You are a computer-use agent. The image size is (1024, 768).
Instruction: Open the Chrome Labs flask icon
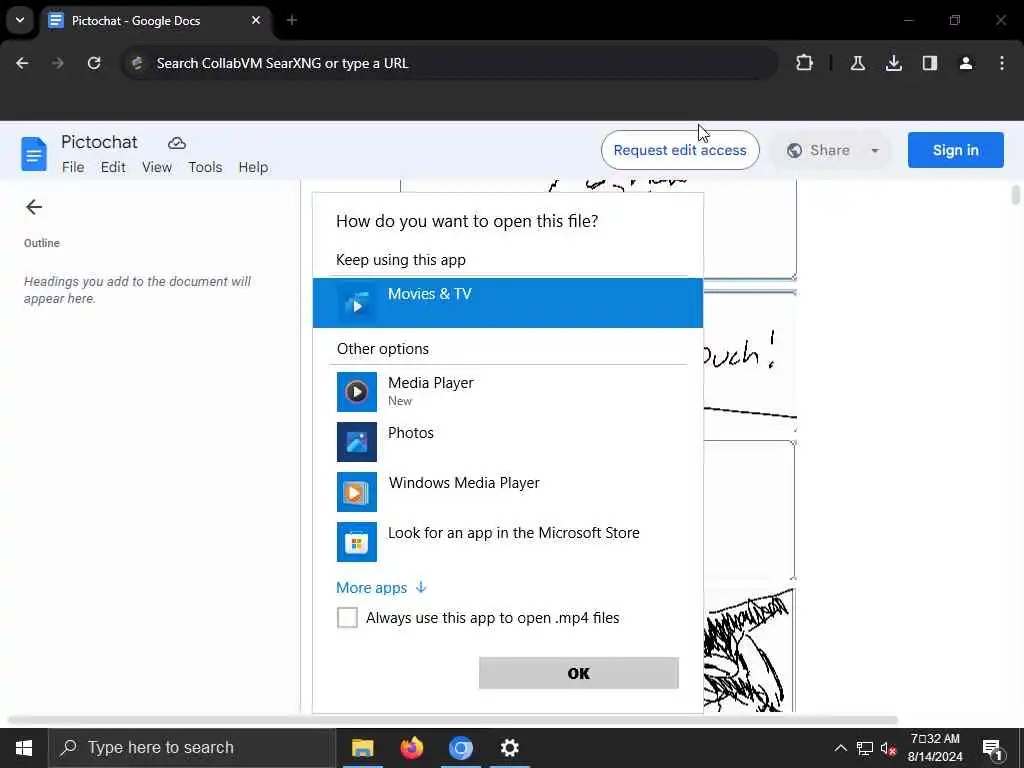[857, 63]
